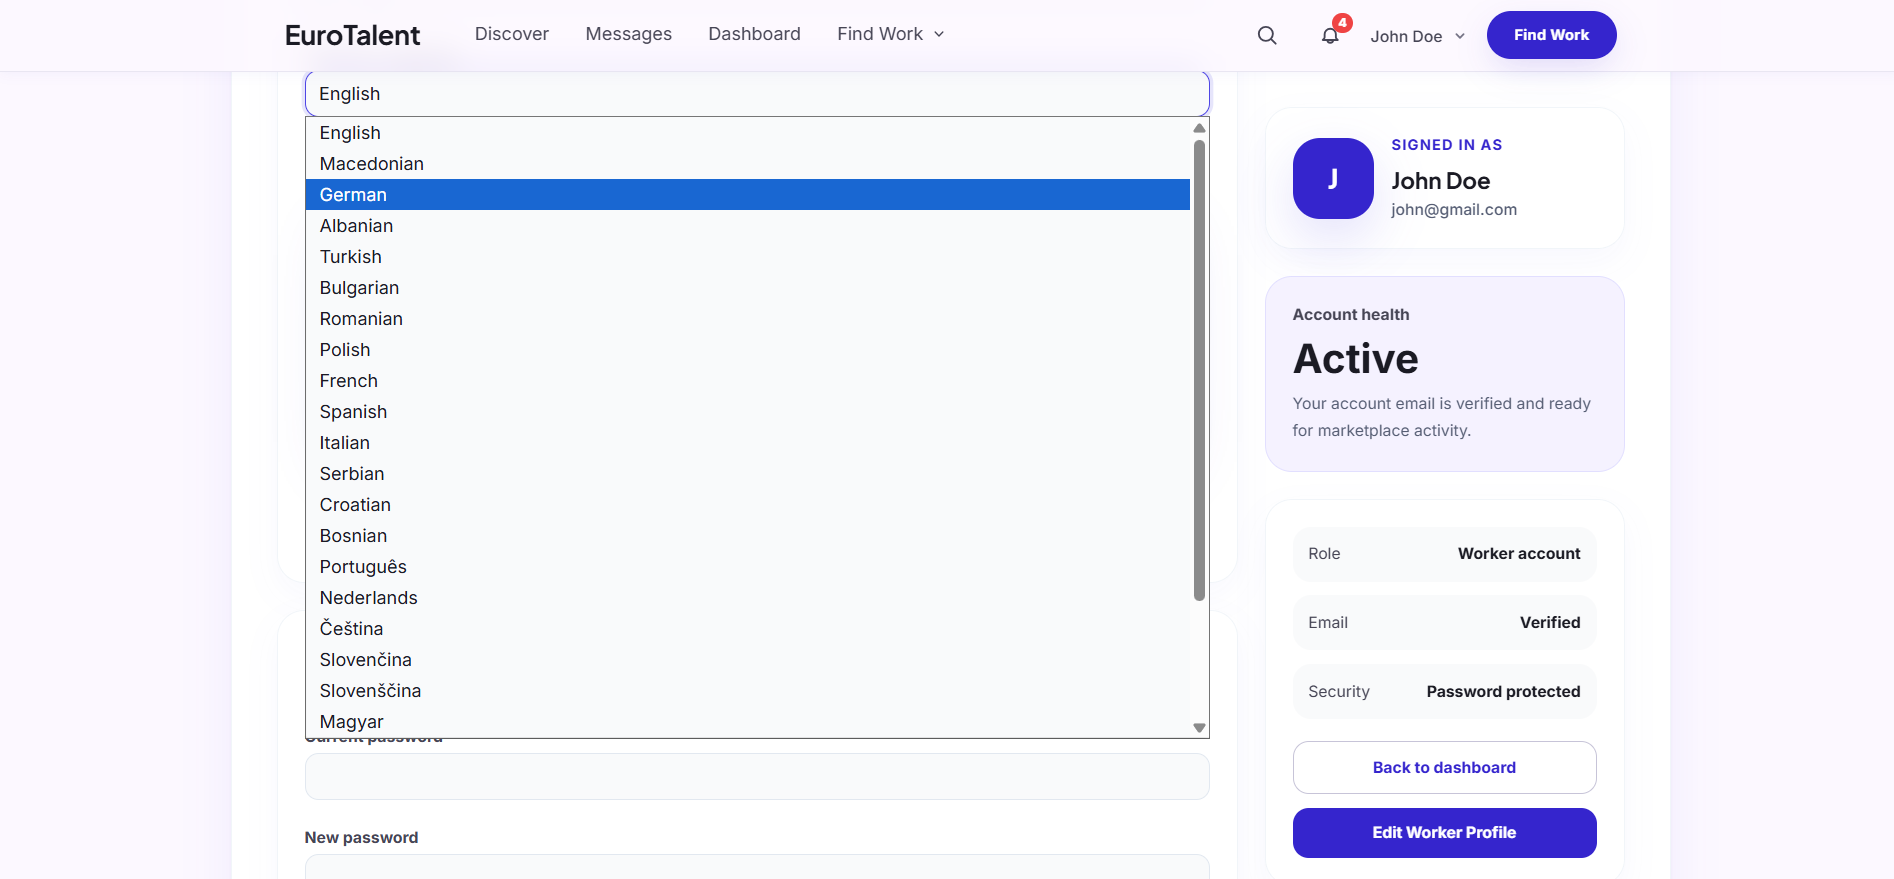Open Dashboard from top navigation
This screenshot has height=879, width=1894.
coord(755,34)
